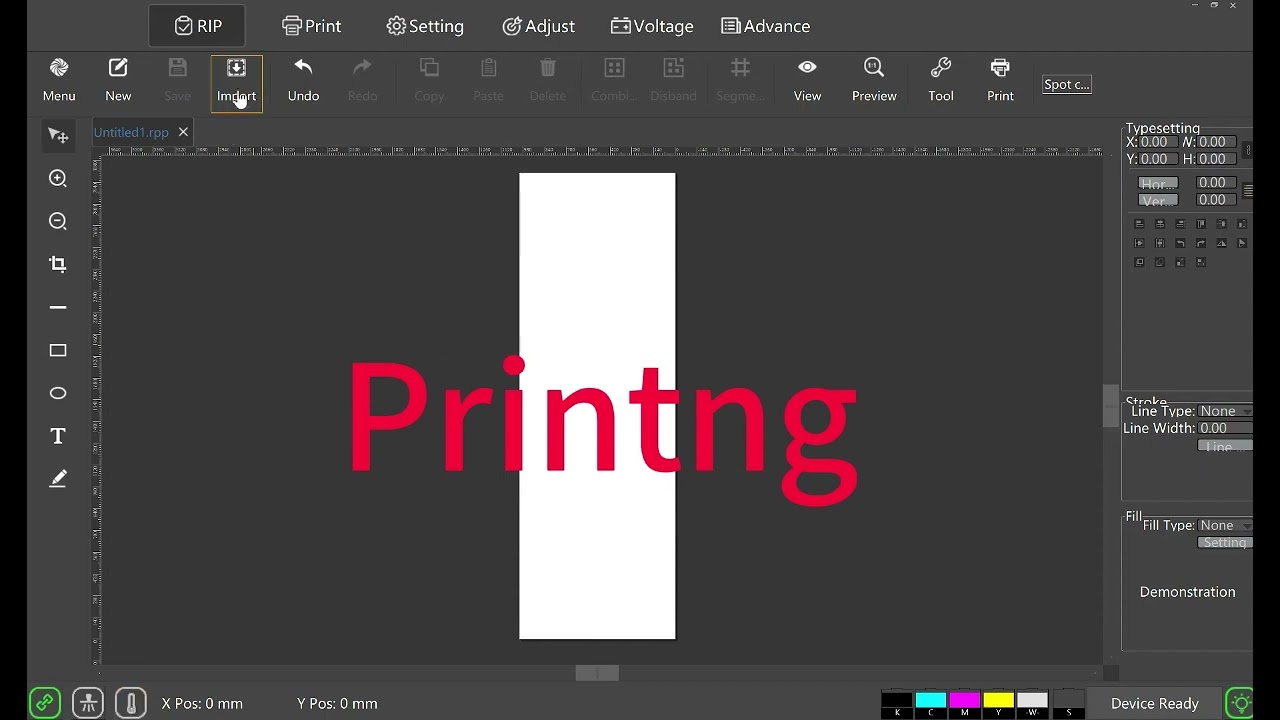Select the Rectangle tool

pyautogui.click(x=58, y=351)
